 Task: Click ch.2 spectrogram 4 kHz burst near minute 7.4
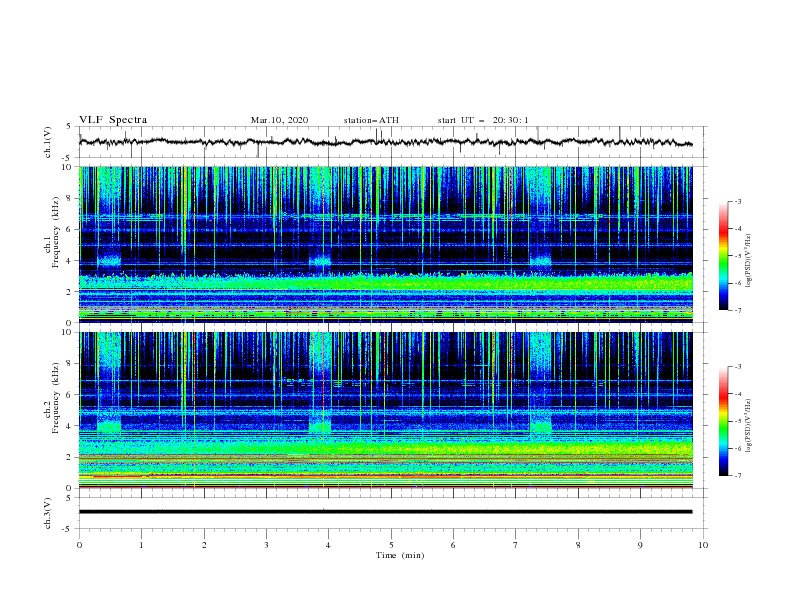point(540,427)
